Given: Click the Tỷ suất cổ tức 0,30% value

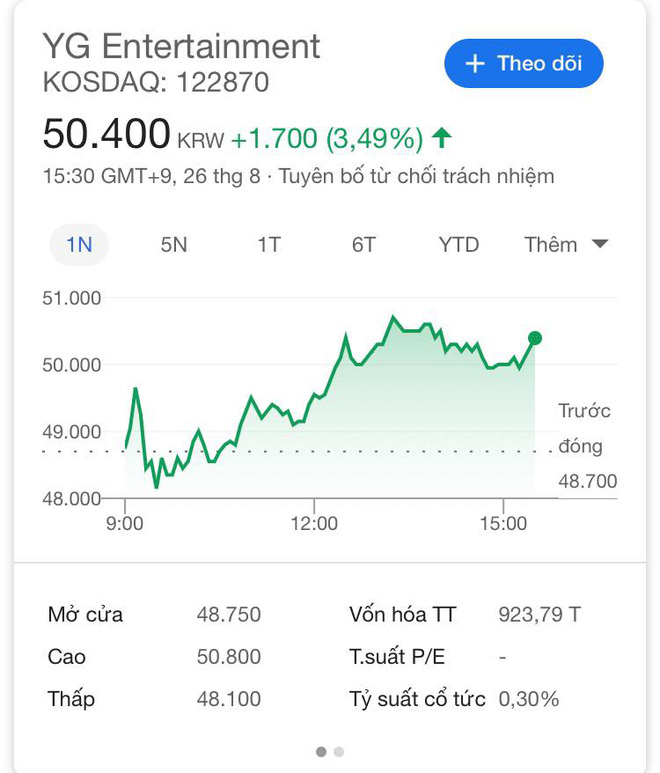Looking at the screenshot, I should point(528,699).
